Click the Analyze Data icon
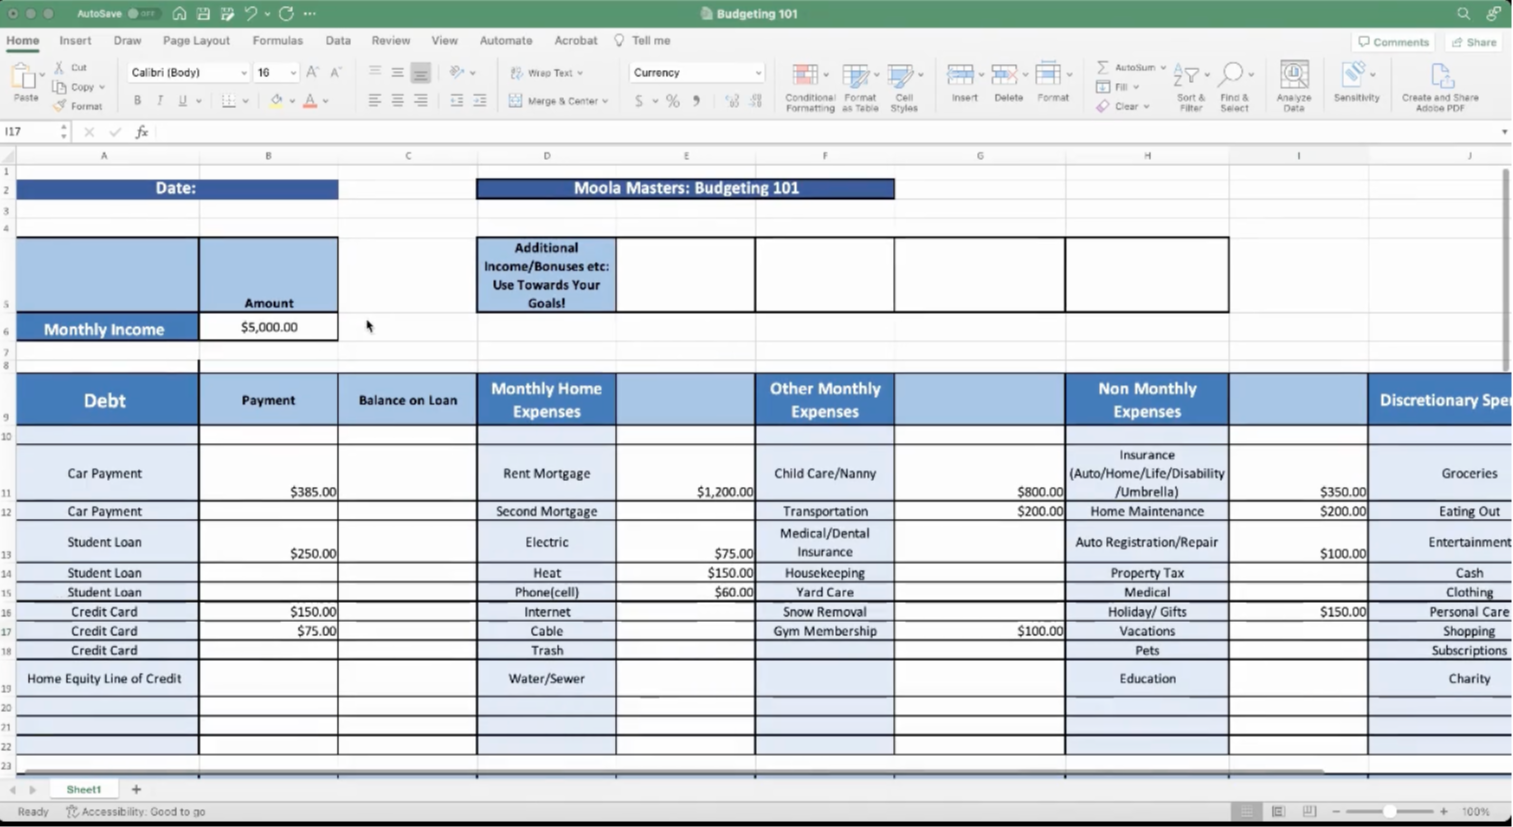 tap(1294, 77)
